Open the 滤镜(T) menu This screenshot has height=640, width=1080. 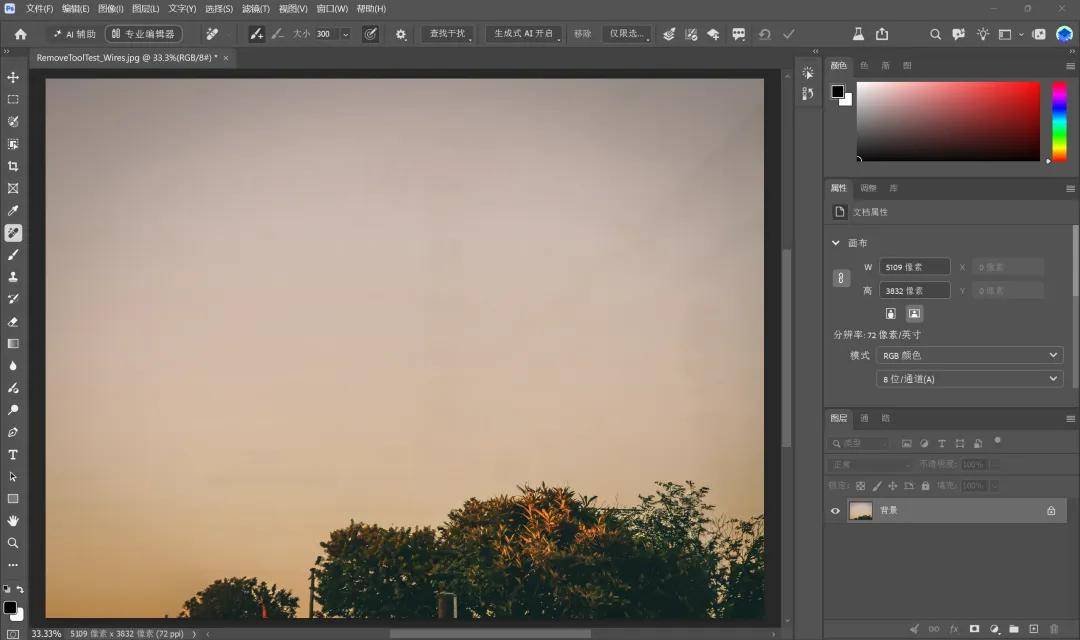pos(256,9)
